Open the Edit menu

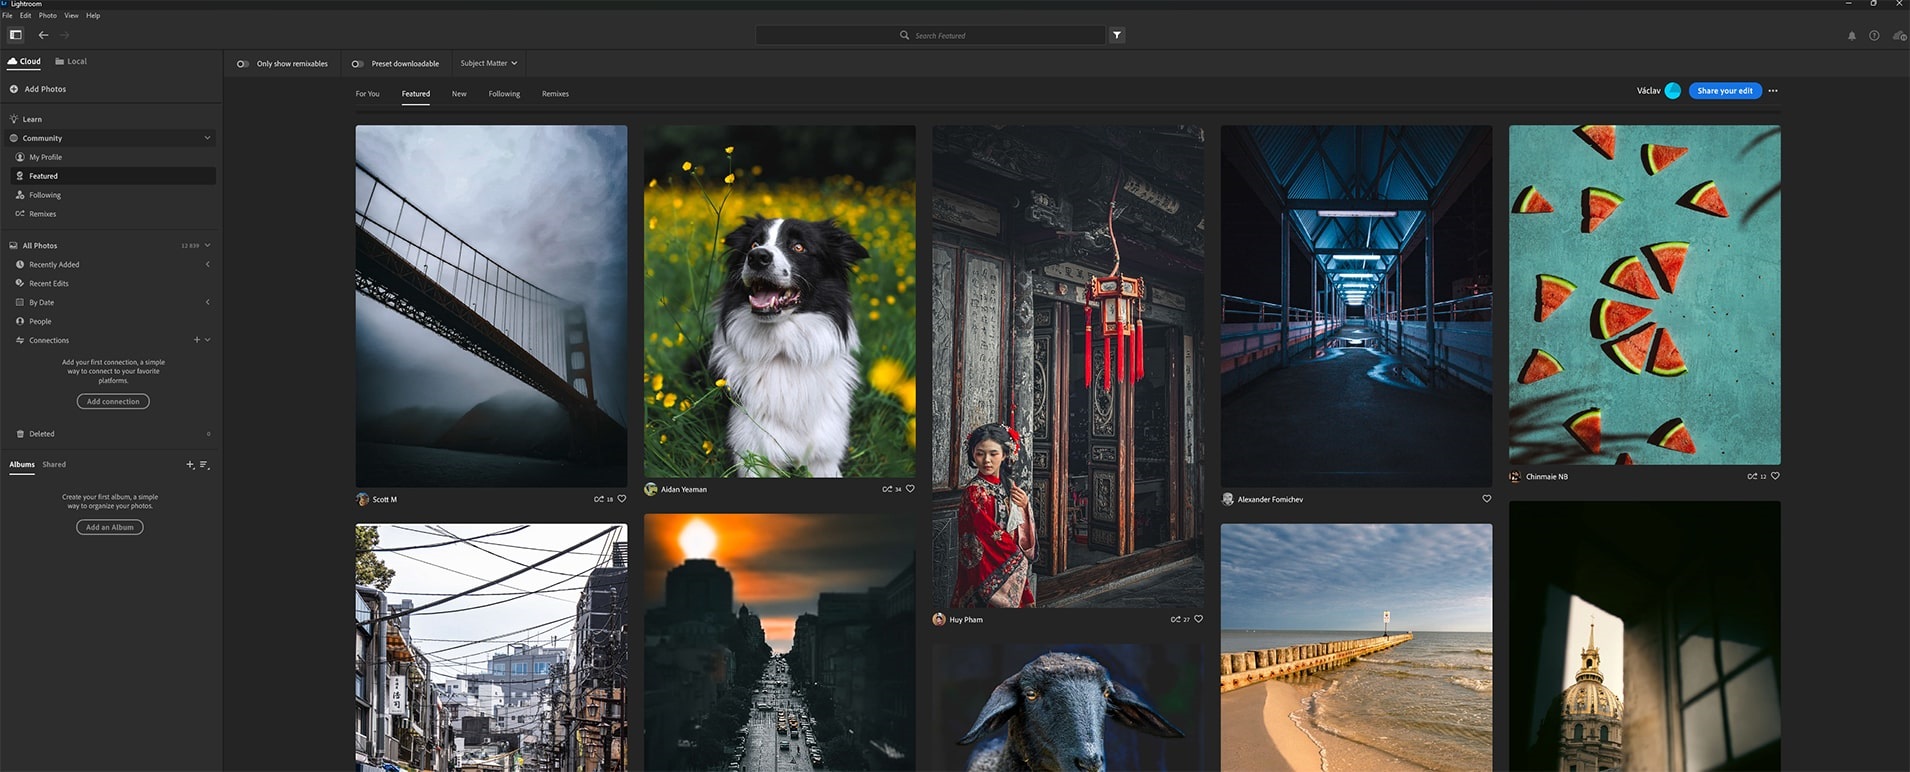pyautogui.click(x=26, y=16)
